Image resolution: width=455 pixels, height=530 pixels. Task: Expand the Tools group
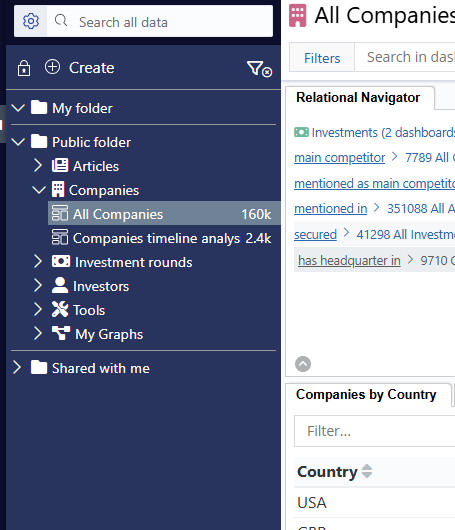(x=38, y=310)
